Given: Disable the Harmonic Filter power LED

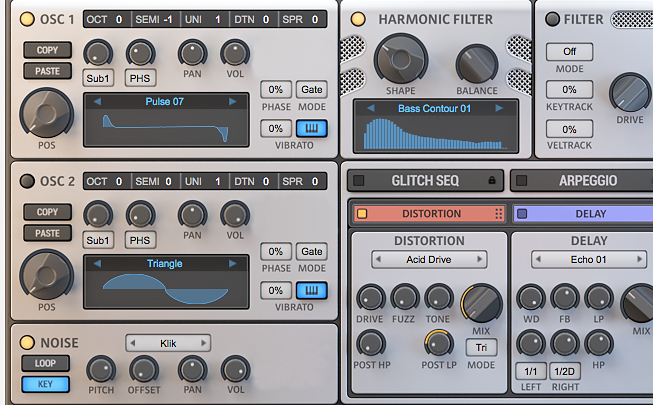Looking at the screenshot, I should [x=358, y=19].
